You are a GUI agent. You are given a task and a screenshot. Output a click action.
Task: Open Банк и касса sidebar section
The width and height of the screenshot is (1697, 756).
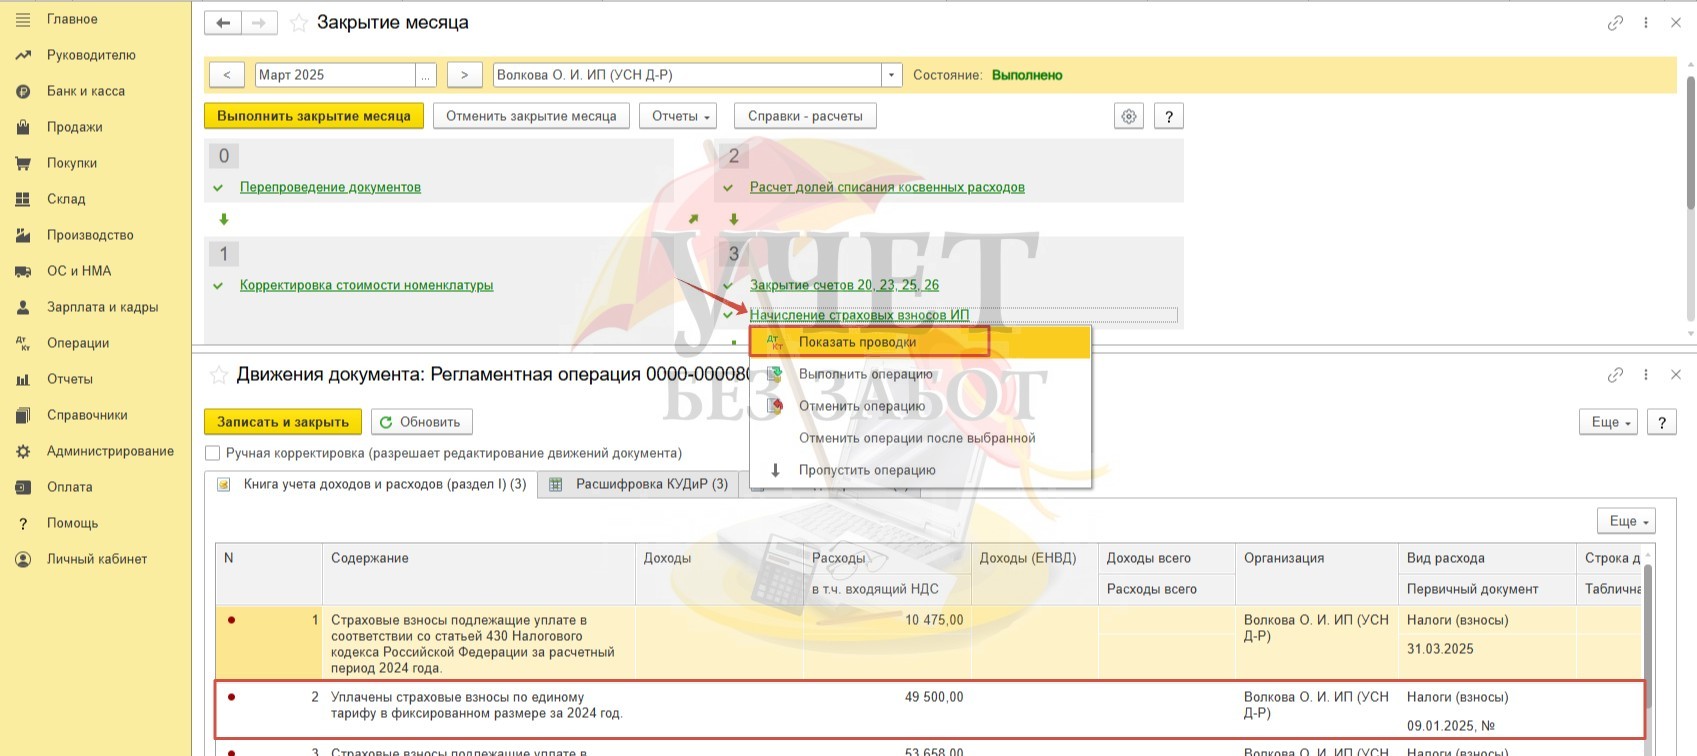[86, 91]
